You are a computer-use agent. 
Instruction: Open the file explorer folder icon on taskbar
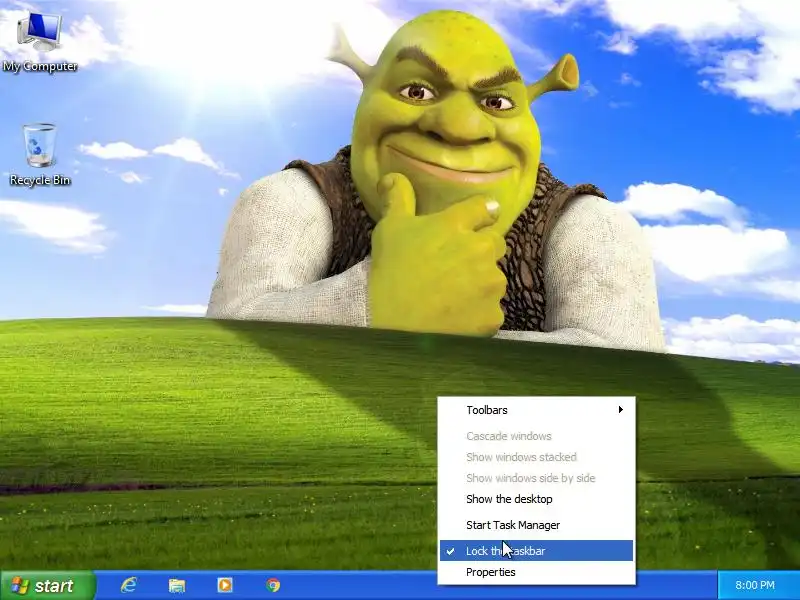[x=177, y=585]
